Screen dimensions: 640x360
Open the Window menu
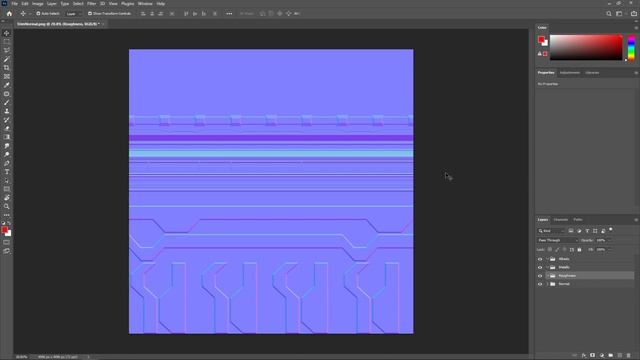(x=145, y=4)
